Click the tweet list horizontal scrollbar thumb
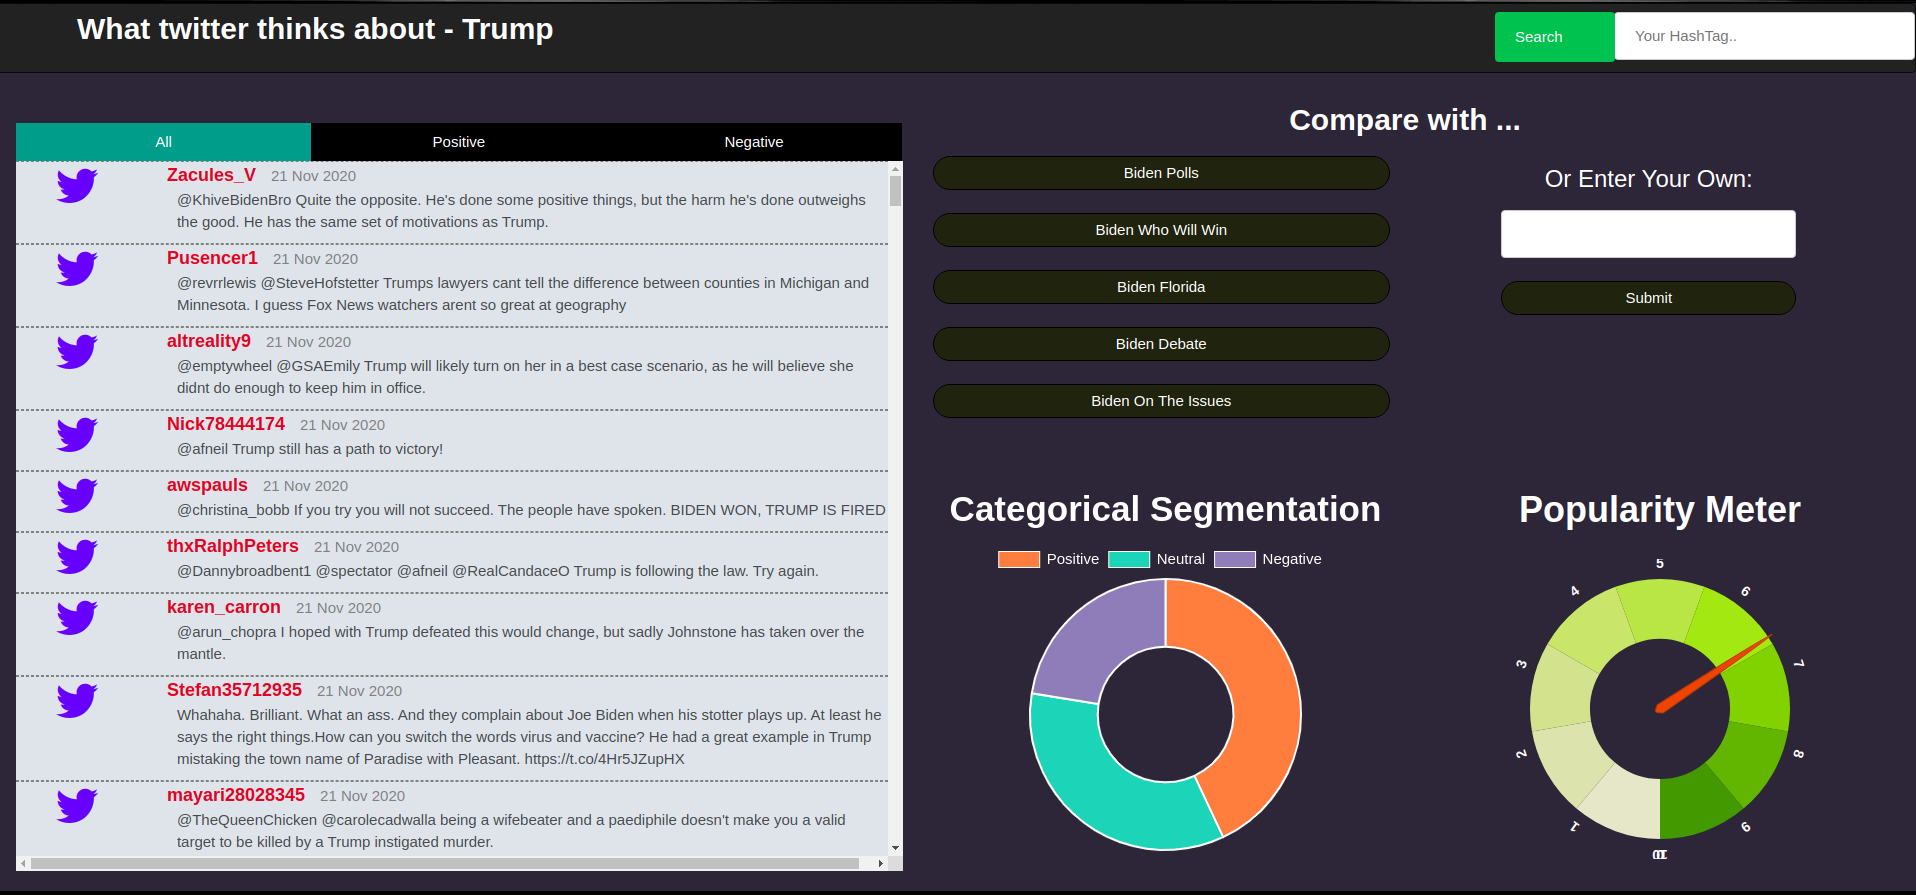Viewport: 1916px width, 895px height. 444,863
